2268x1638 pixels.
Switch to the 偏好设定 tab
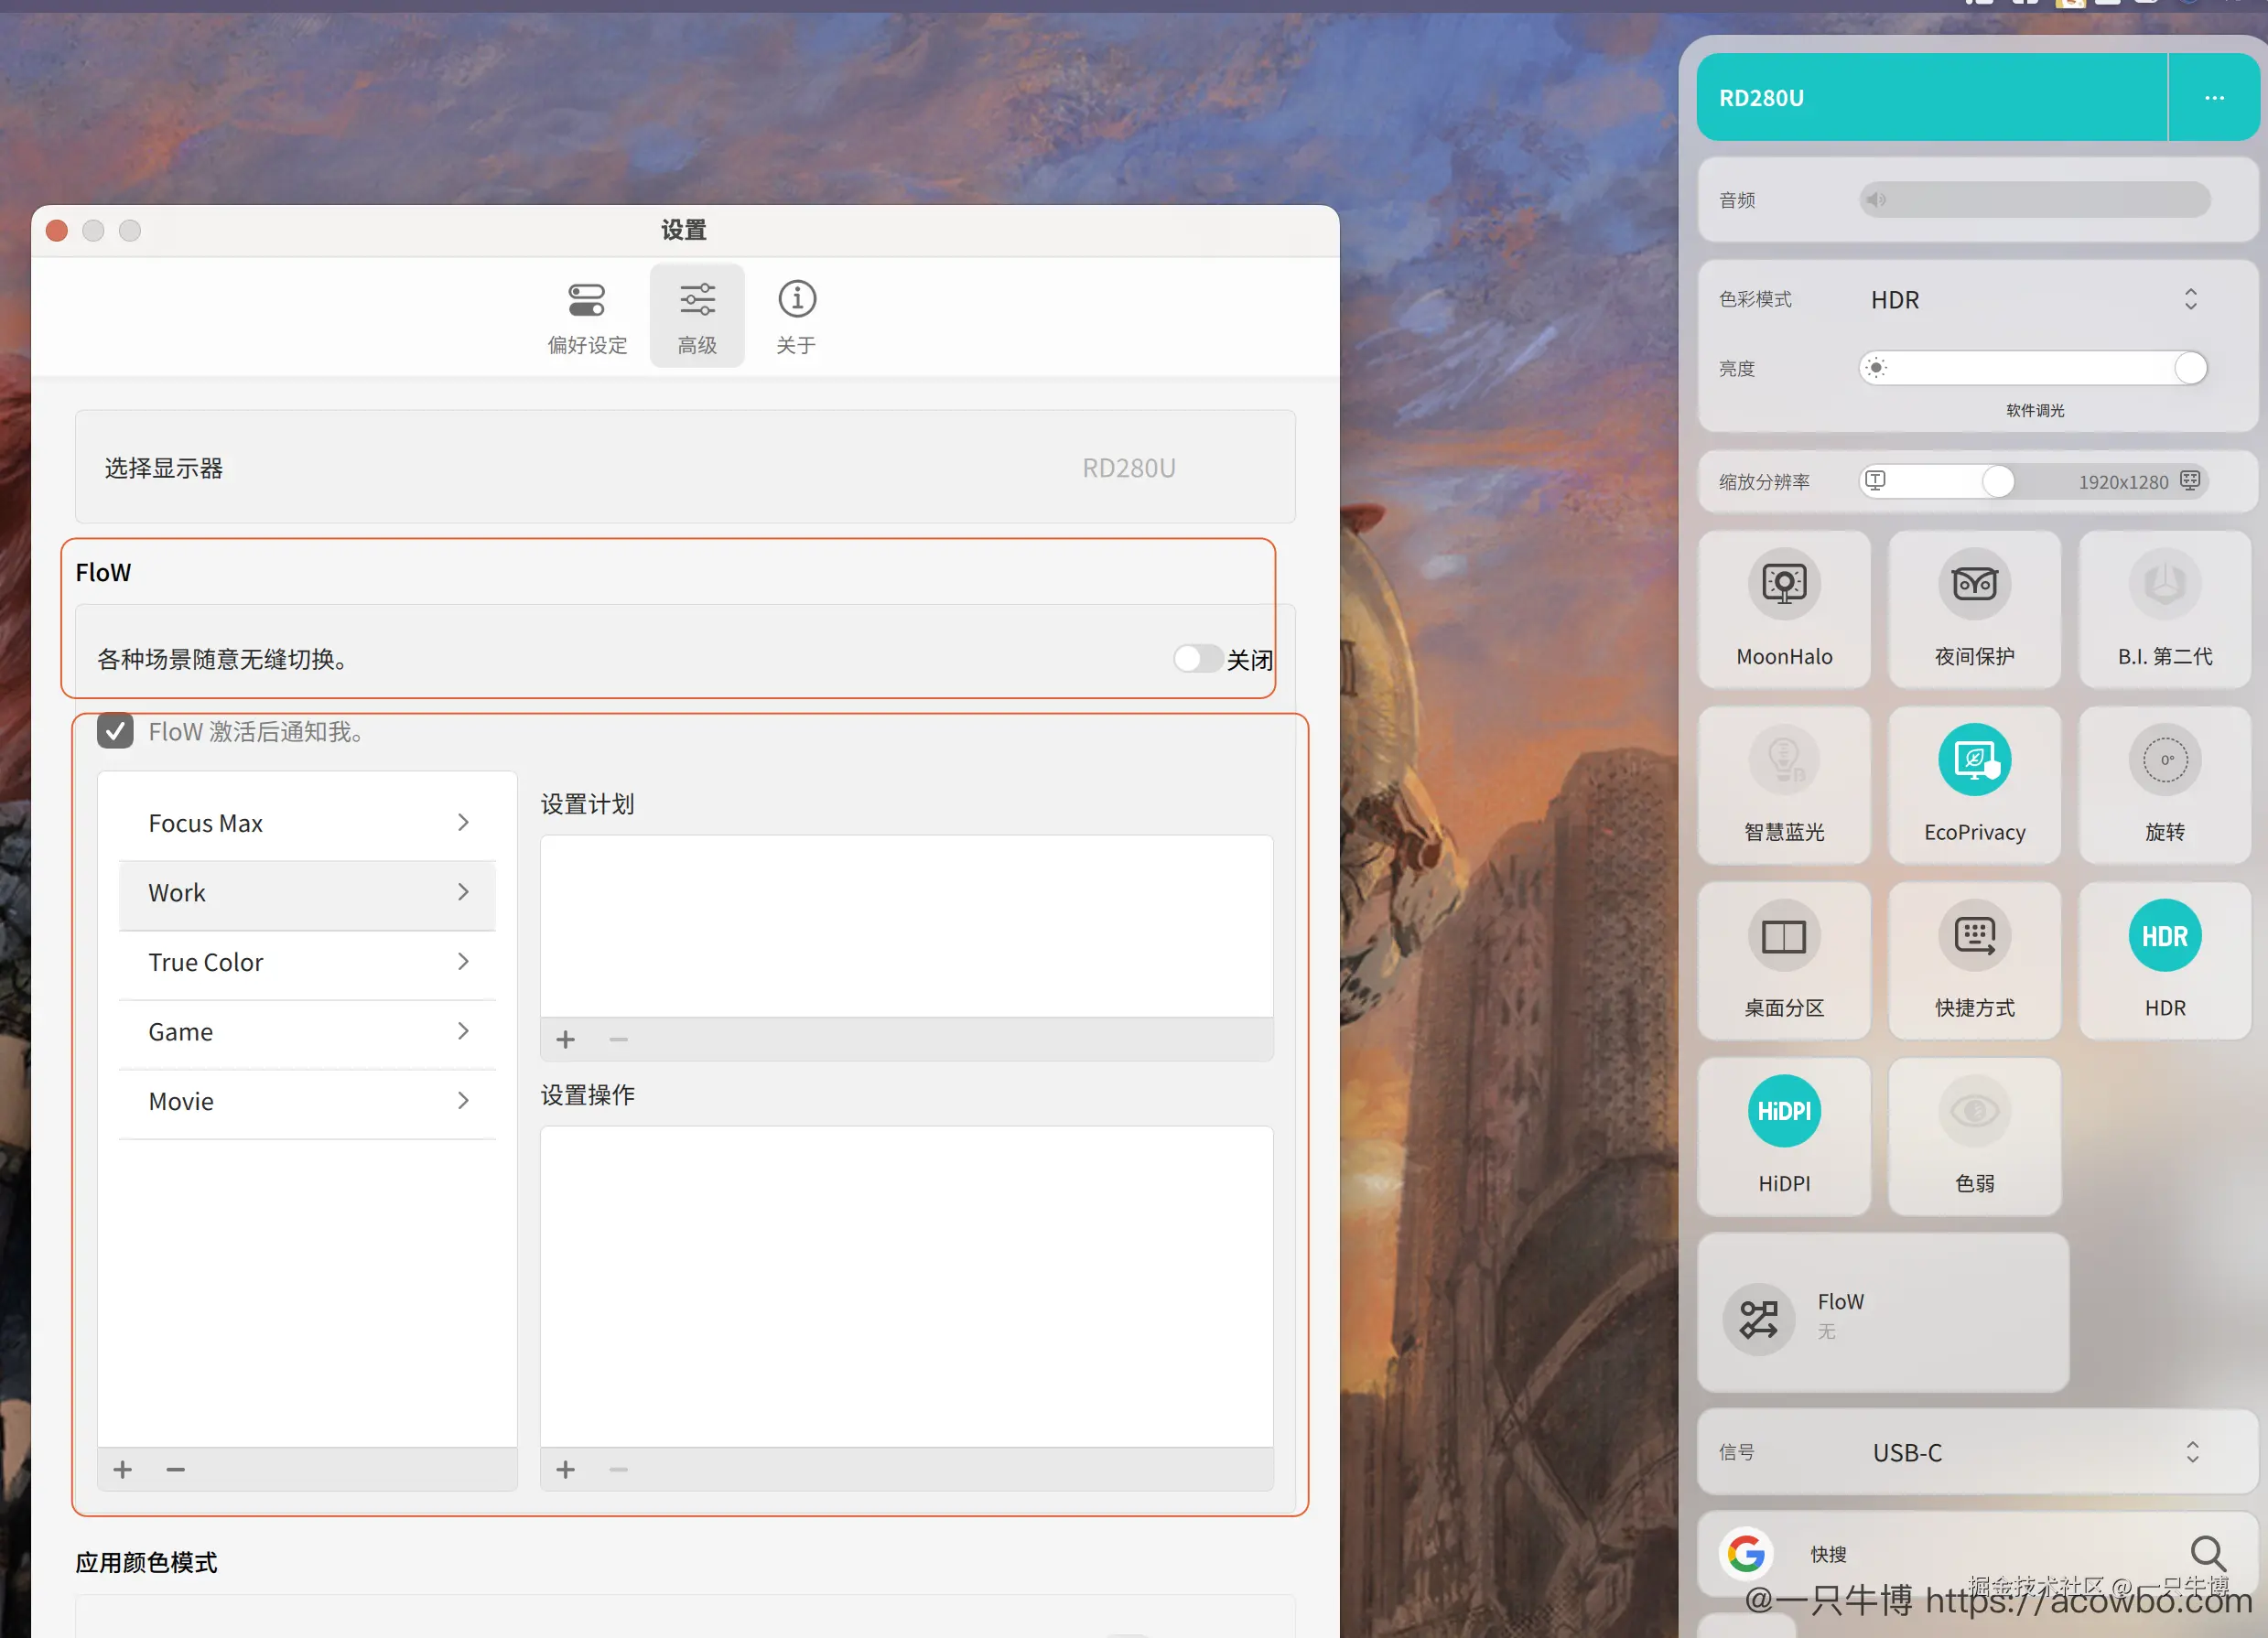[587, 316]
